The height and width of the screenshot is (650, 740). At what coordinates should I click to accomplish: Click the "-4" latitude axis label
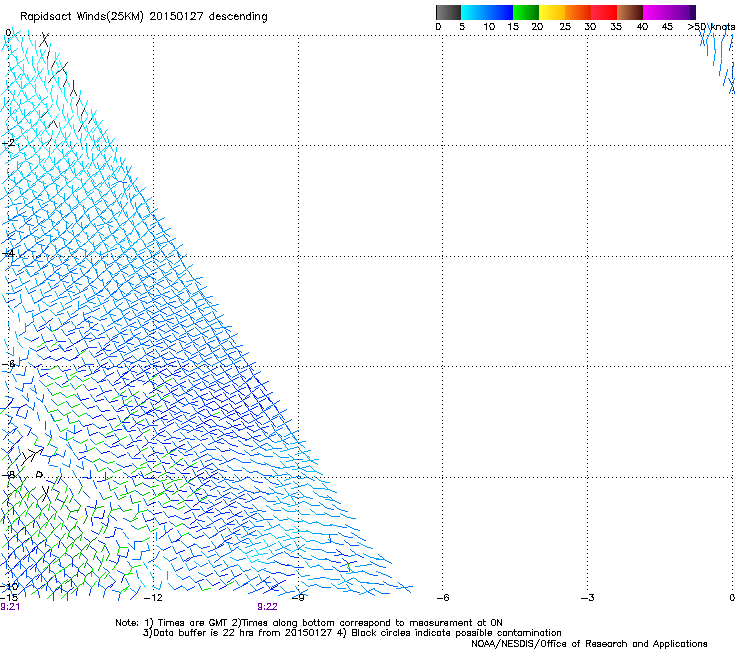(x=8, y=253)
